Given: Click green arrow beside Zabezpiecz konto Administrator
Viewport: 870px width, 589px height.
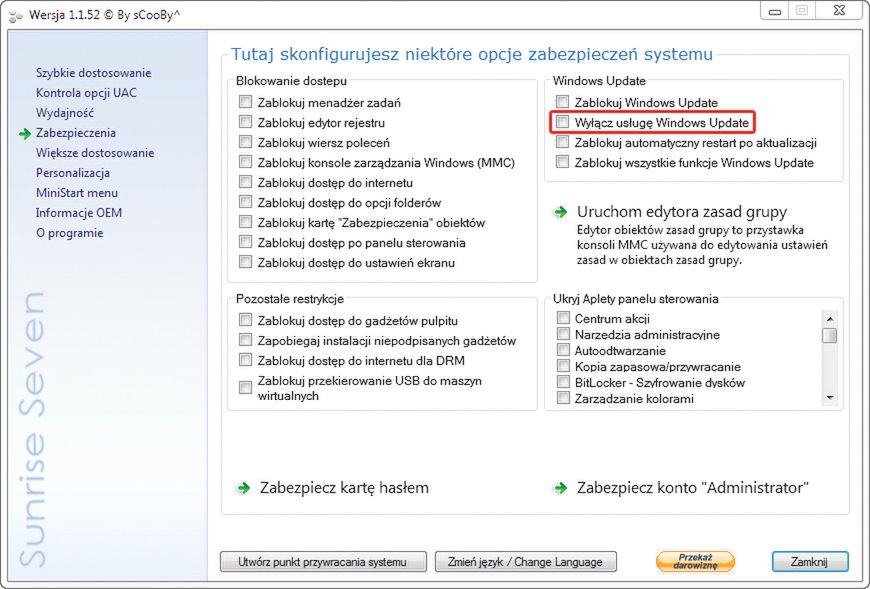Looking at the screenshot, I should point(561,488).
